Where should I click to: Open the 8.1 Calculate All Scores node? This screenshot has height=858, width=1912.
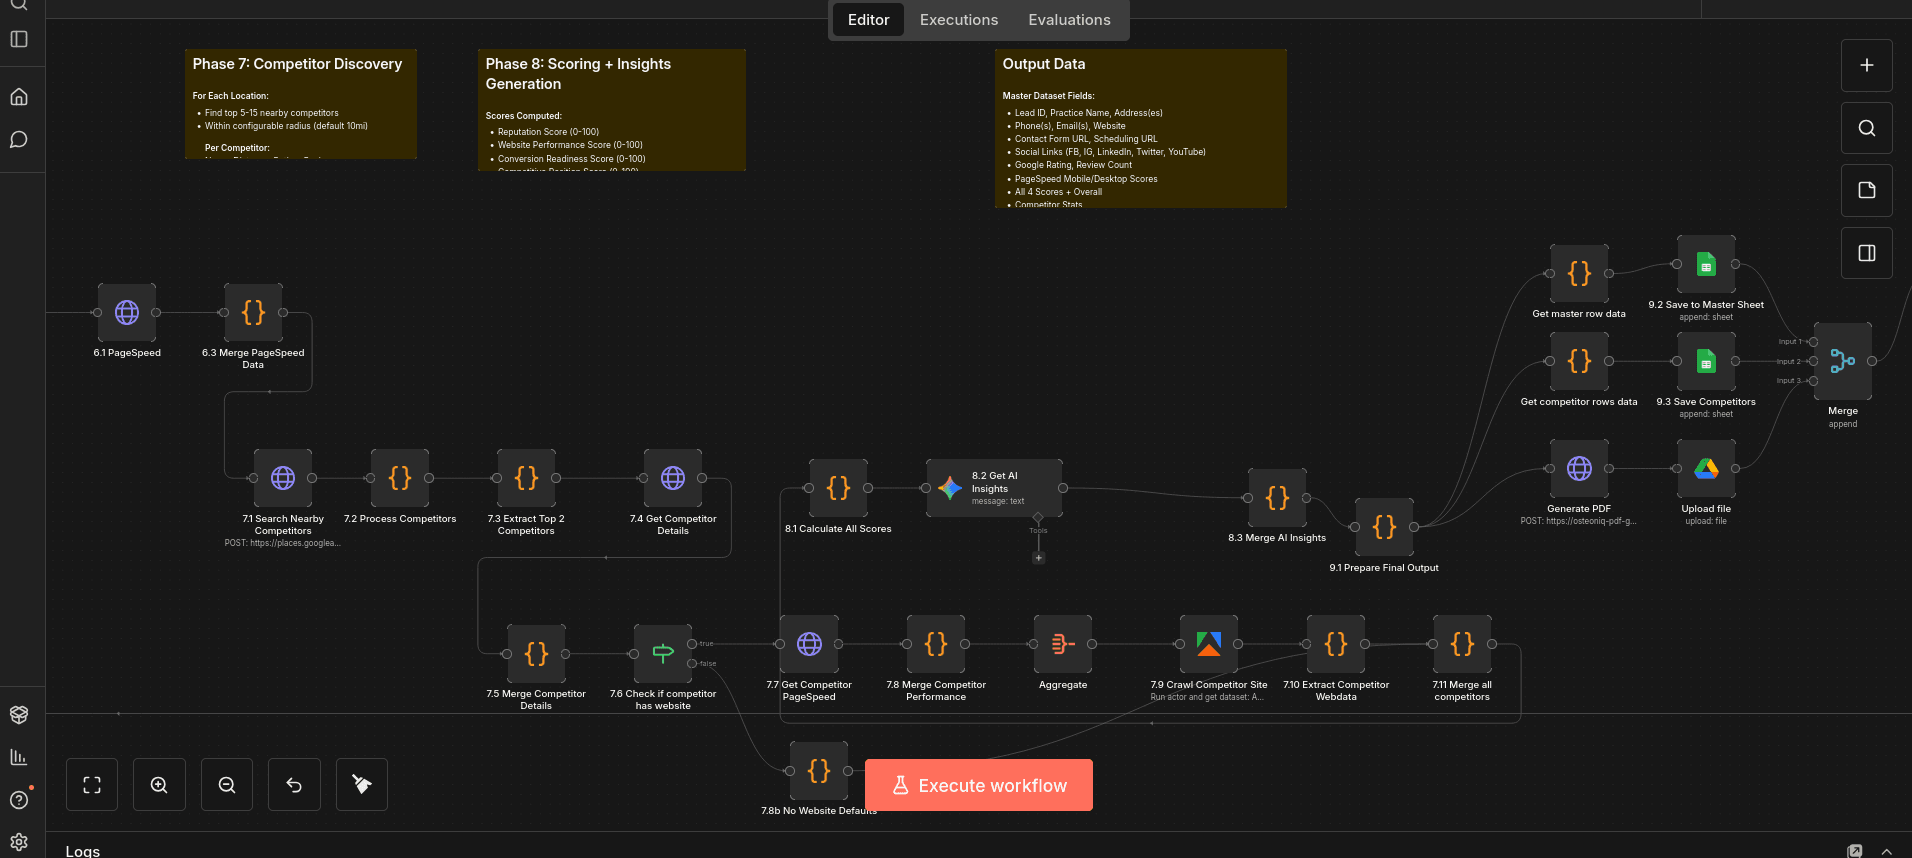(838, 488)
